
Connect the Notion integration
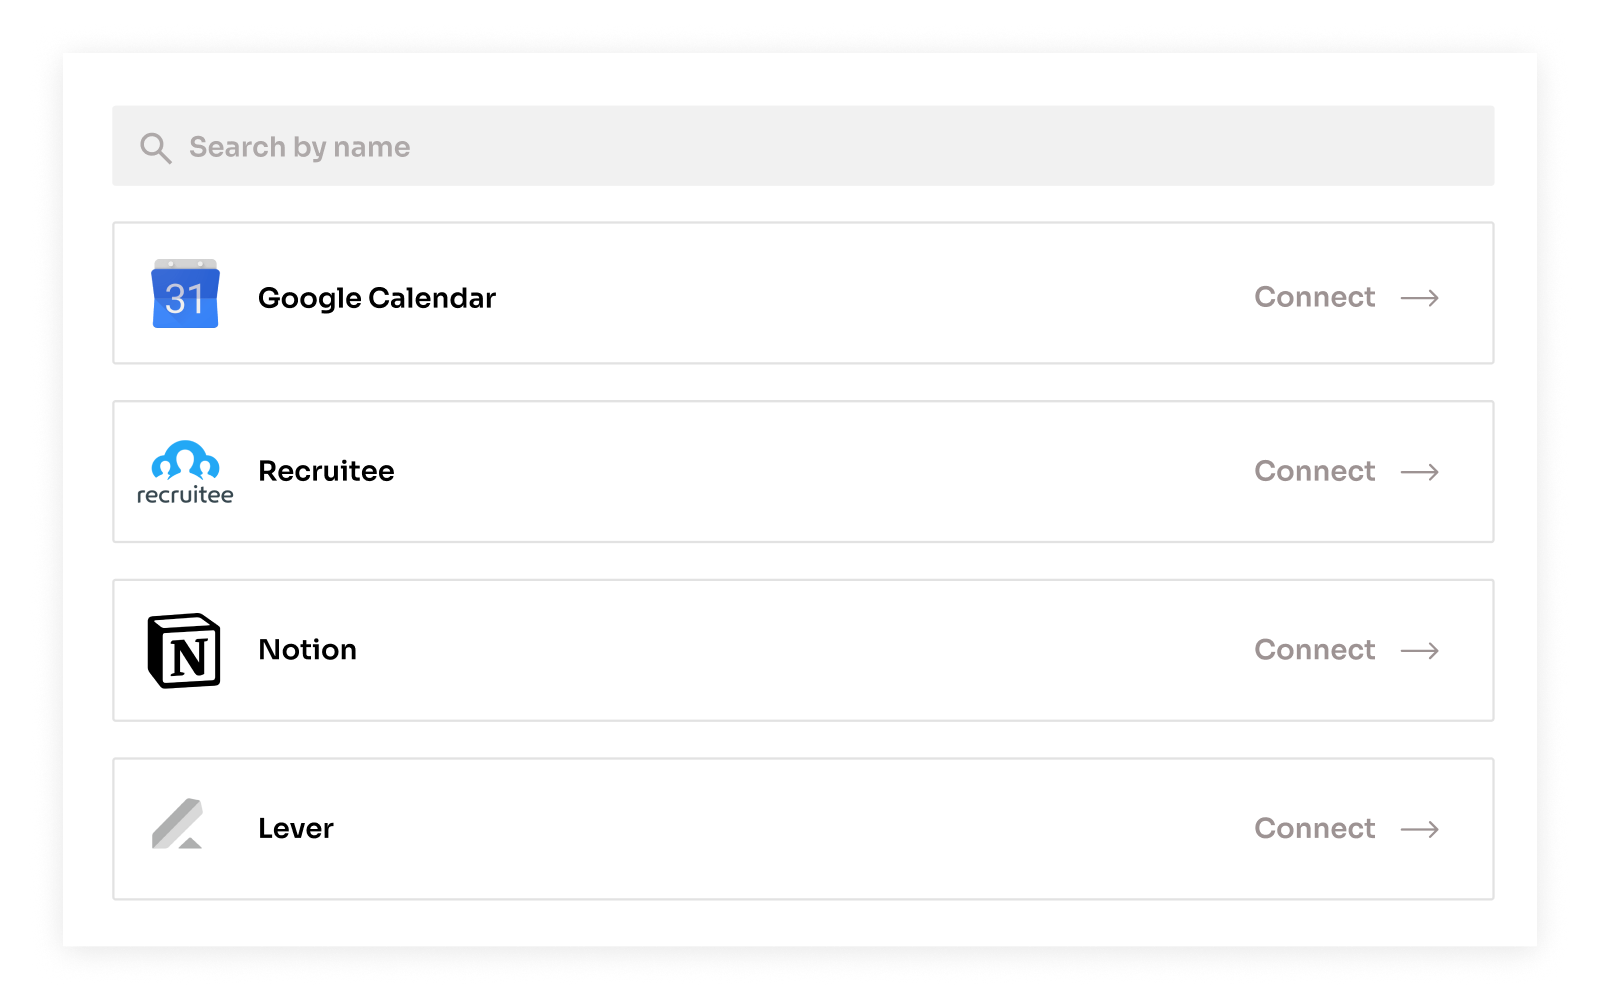pyautogui.click(x=1315, y=650)
